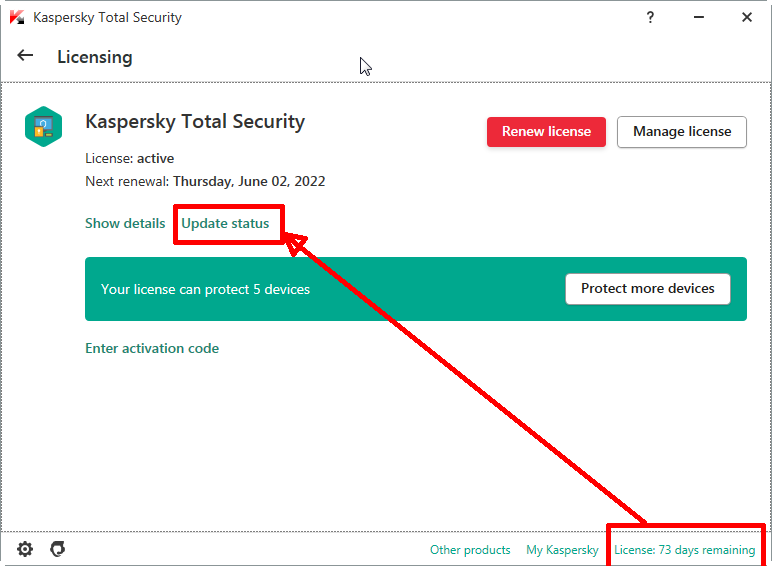Click Protect more devices button
The image size is (772, 566).
point(647,289)
